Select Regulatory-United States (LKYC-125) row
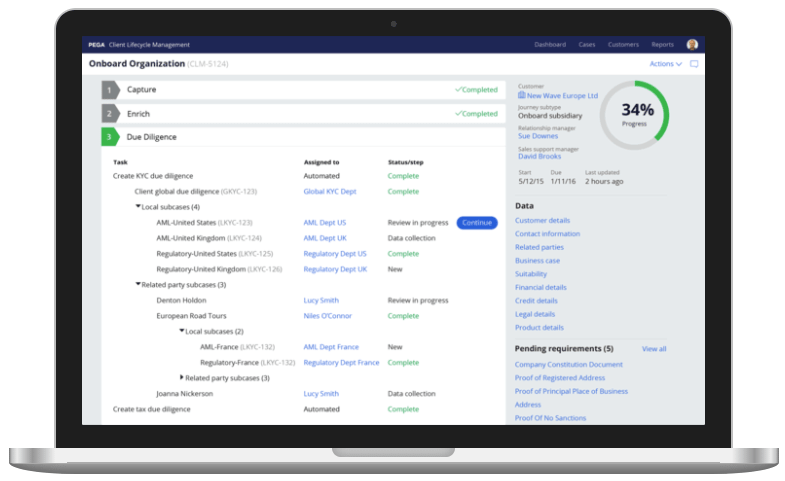Screen dimensions: 785x481 tap(214, 254)
